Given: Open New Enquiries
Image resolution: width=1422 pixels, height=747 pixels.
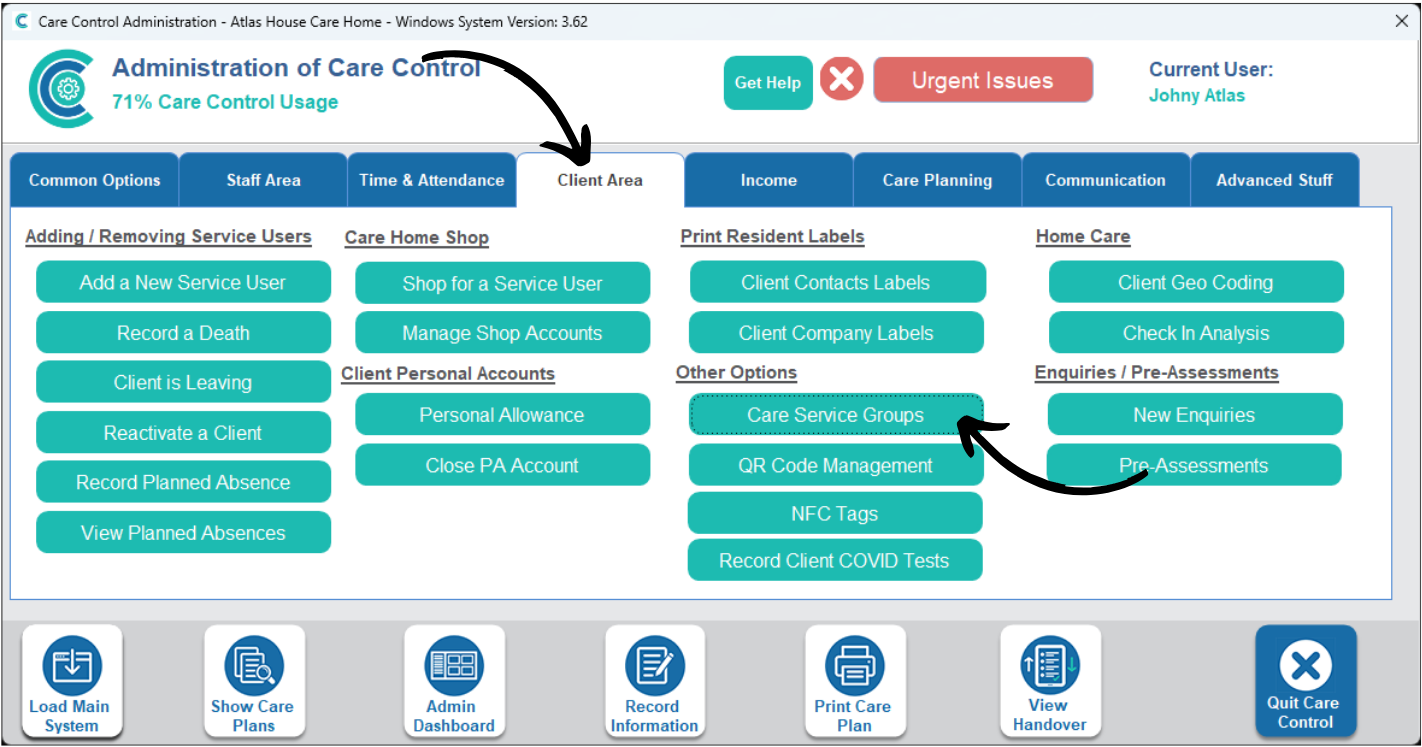Looking at the screenshot, I should pos(1194,415).
